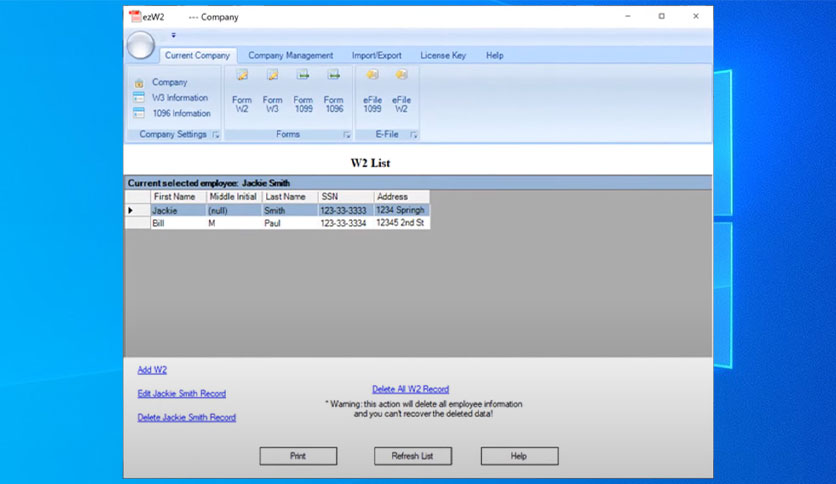
Task: Click the 'M' middle initial cell
Action: [x=234, y=223]
